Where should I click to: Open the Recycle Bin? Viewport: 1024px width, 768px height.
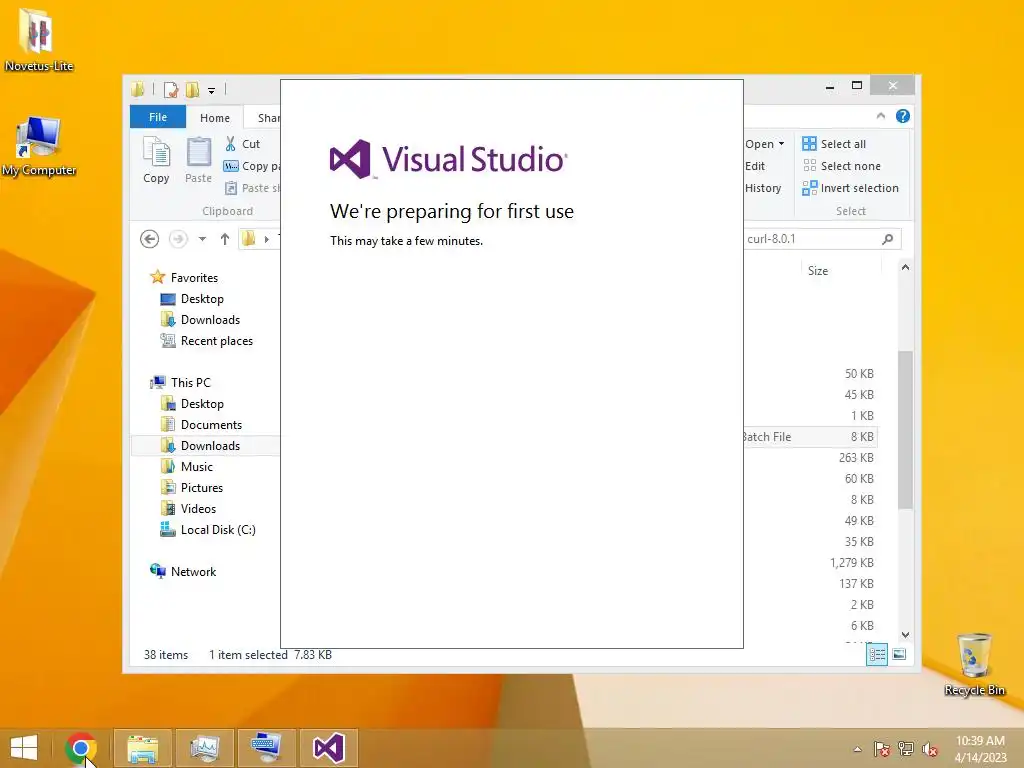974,664
